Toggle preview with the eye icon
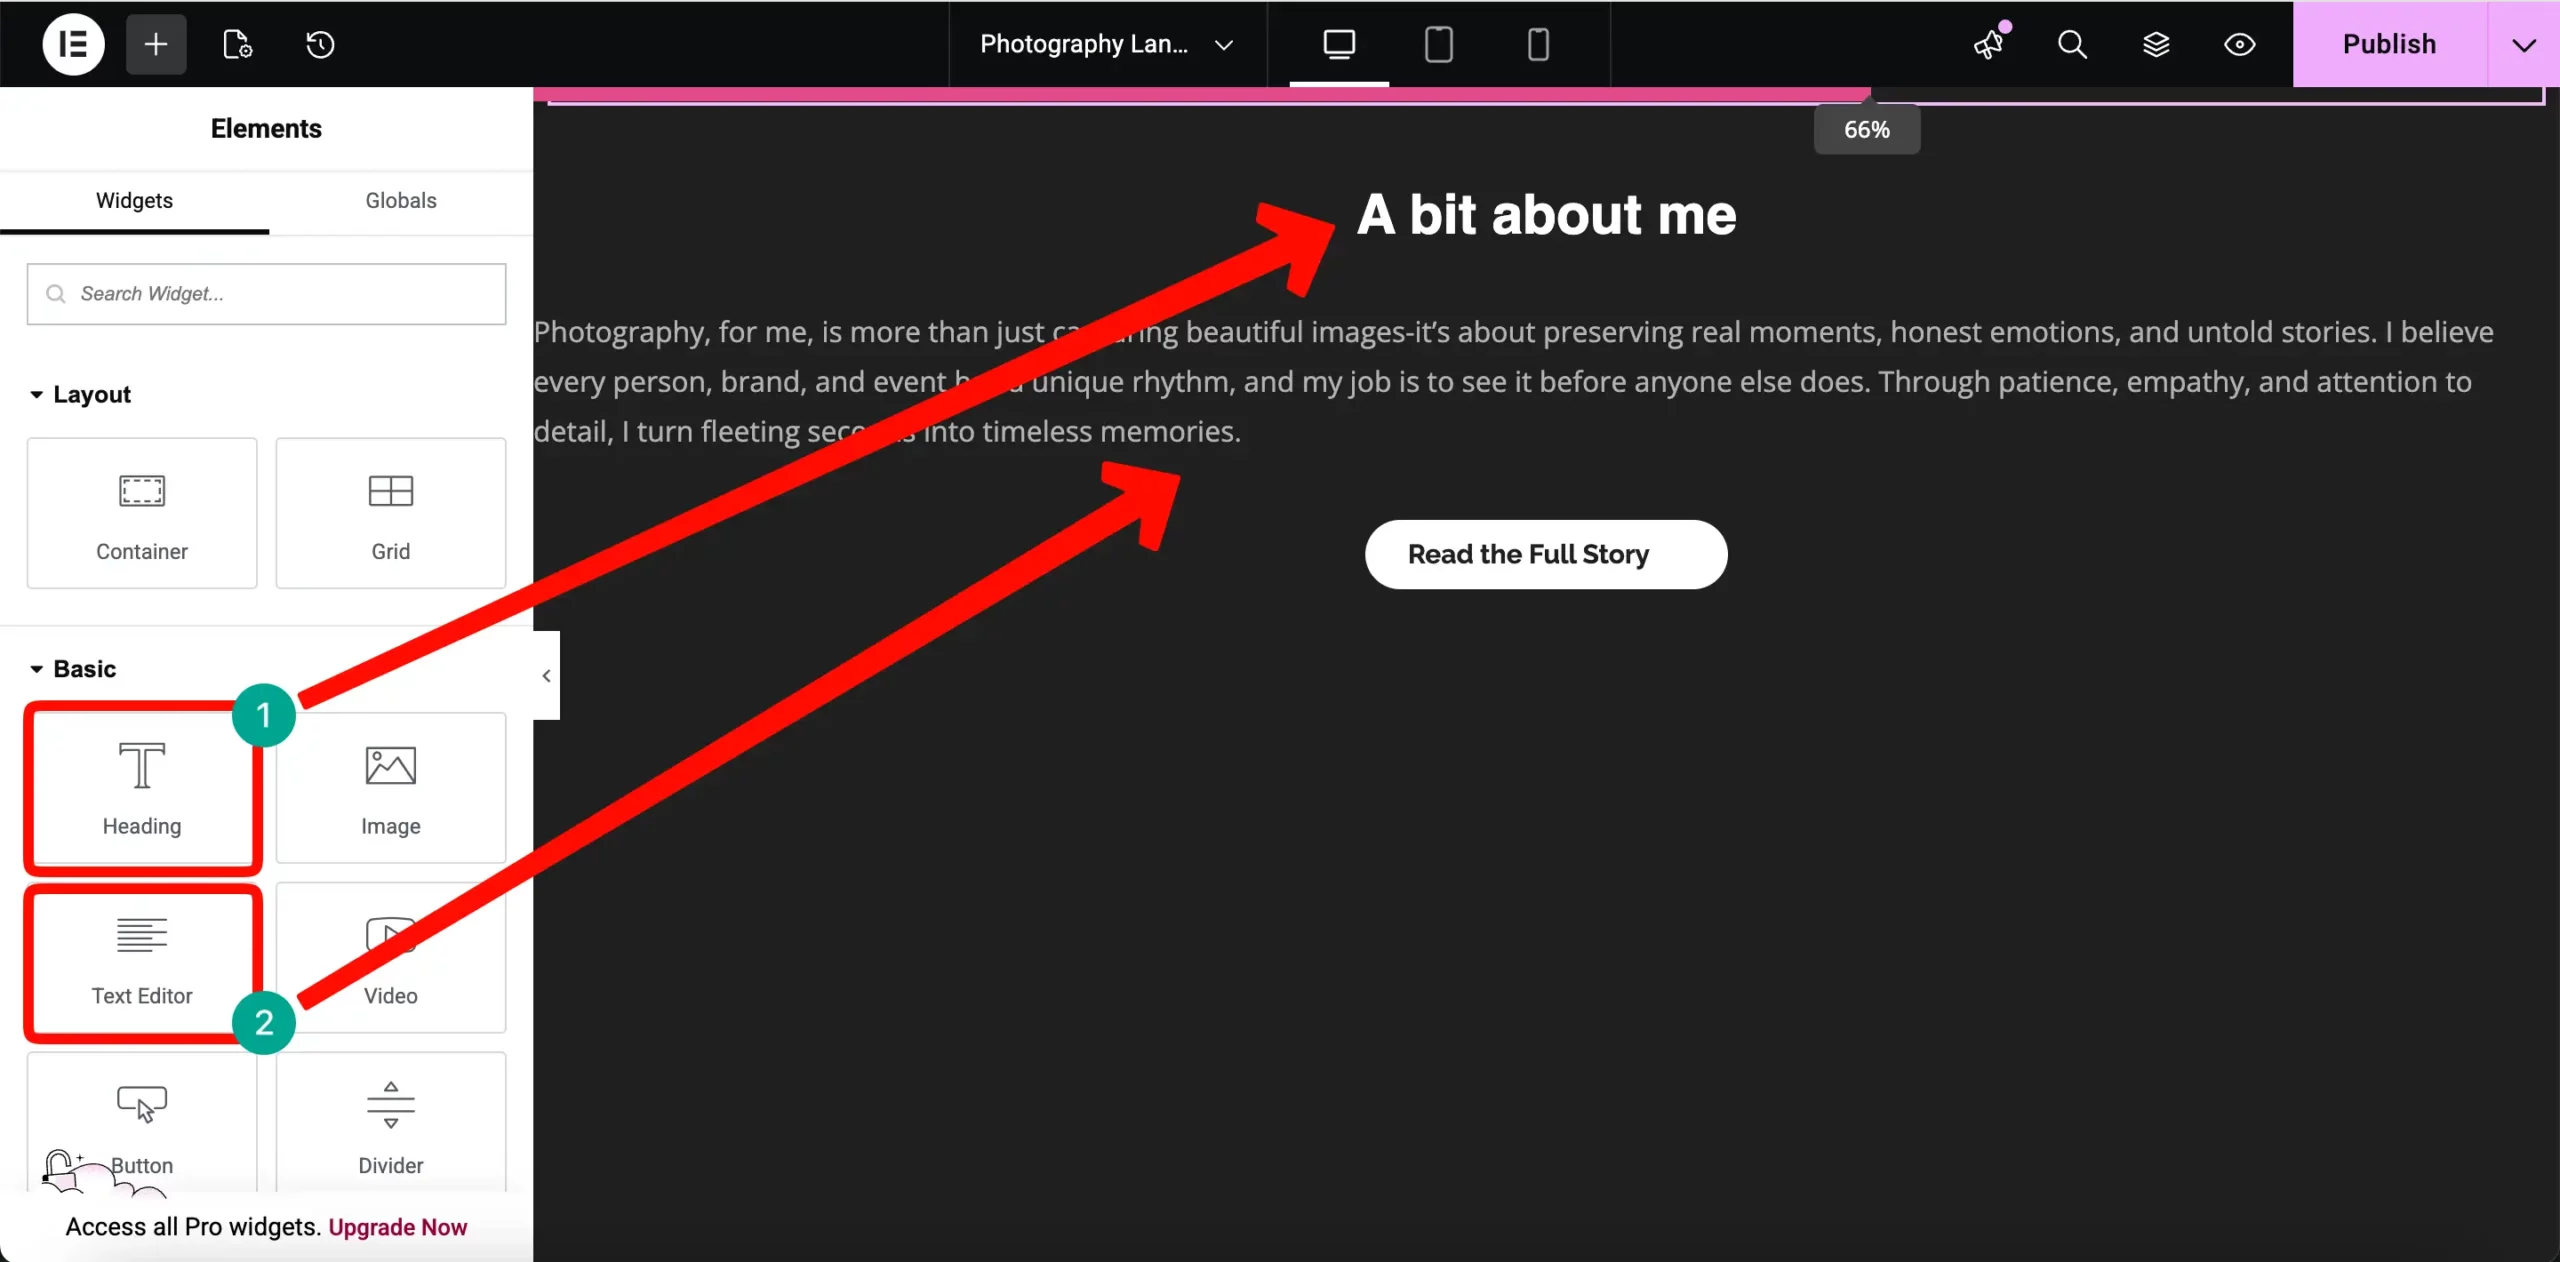This screenshot has height=1262, width=2560. 2239,44
